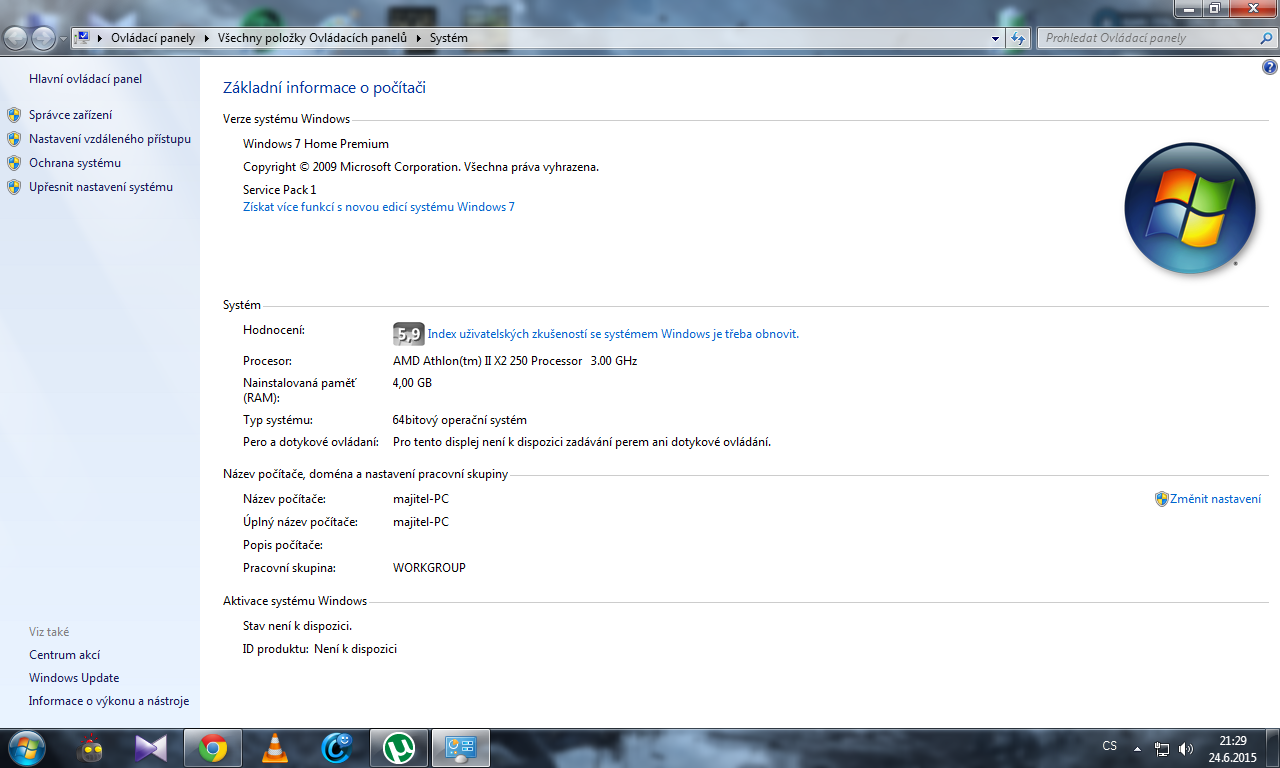Click the help question mark icon
The image size is (1280, 768).
pyautogui.click(x=1270, y=67)
